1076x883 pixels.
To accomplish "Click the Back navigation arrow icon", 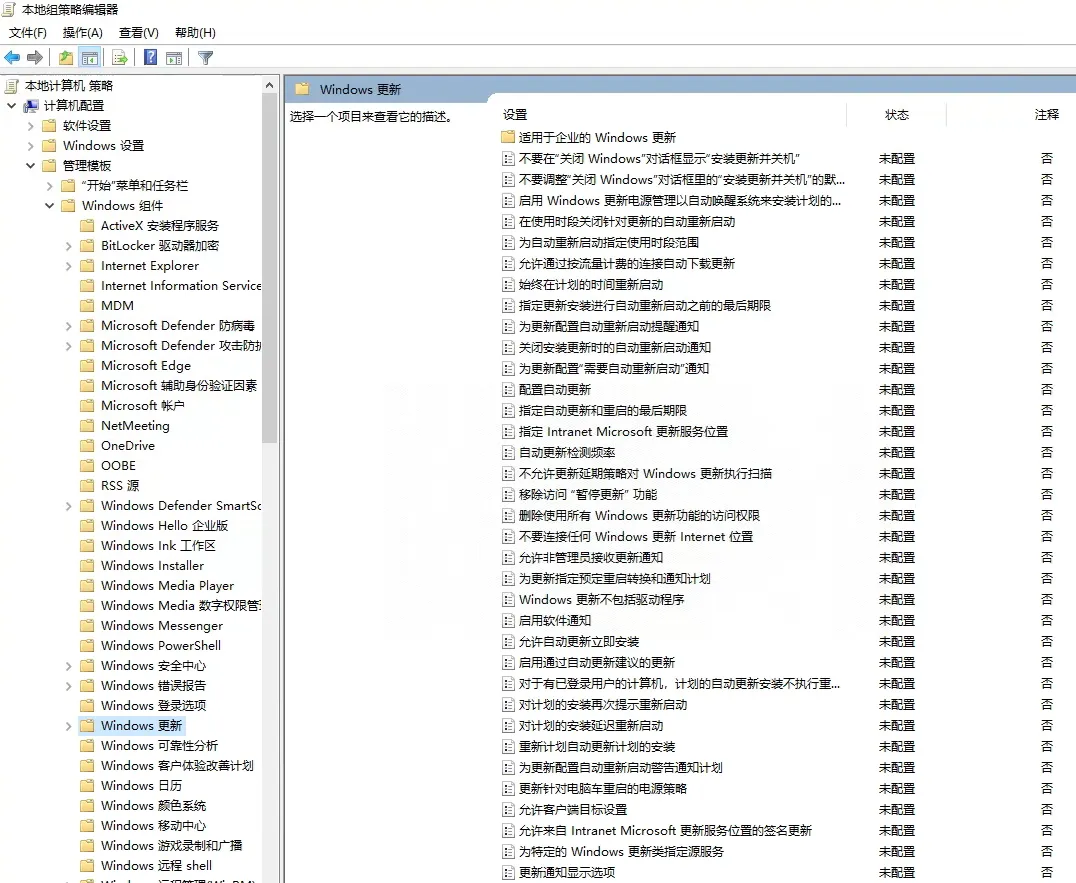I will click(12, 57).
